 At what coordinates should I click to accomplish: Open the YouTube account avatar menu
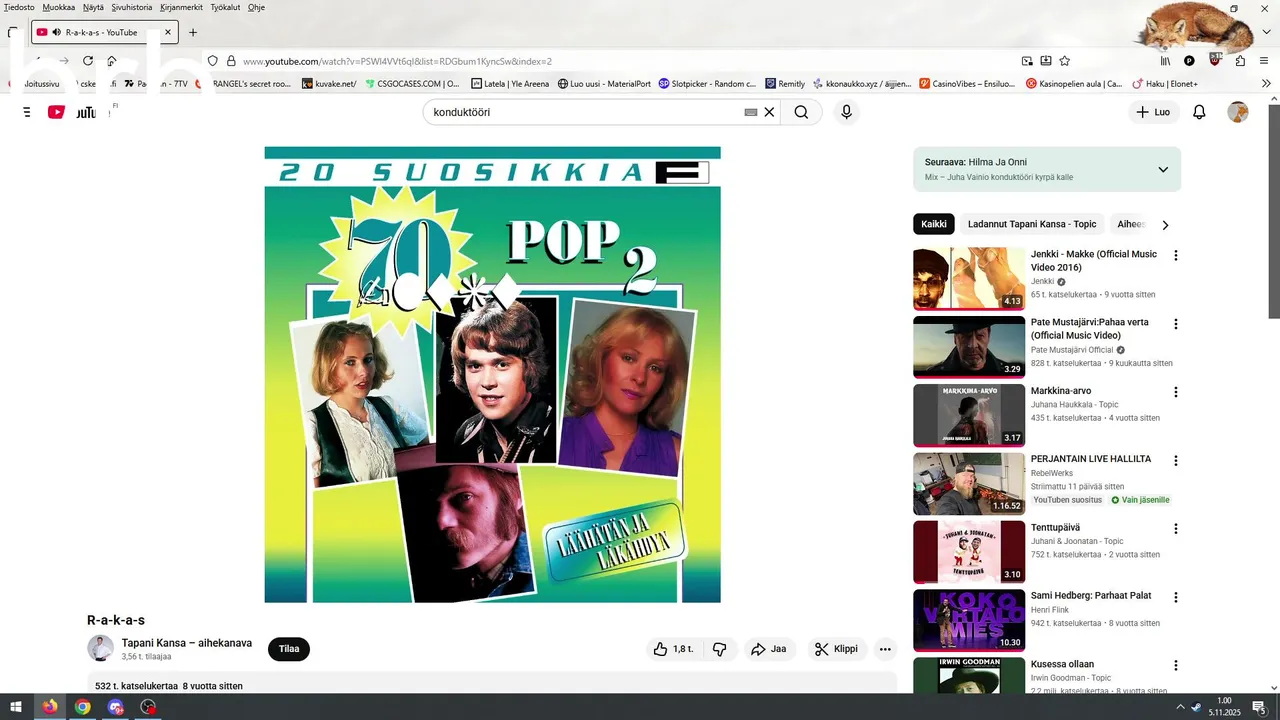(x=1238, y=112)
